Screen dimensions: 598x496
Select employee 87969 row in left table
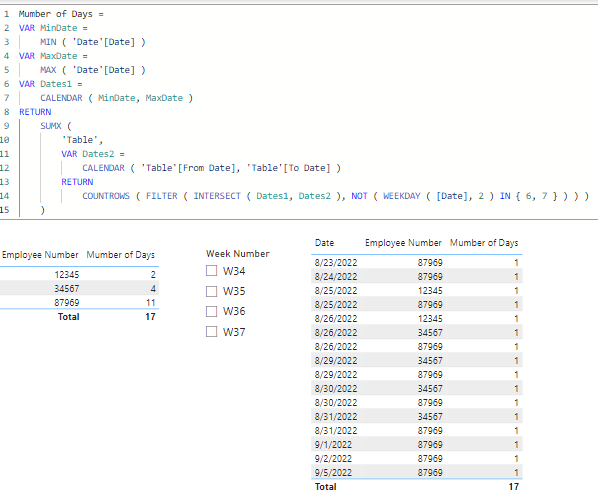[79, 303]
